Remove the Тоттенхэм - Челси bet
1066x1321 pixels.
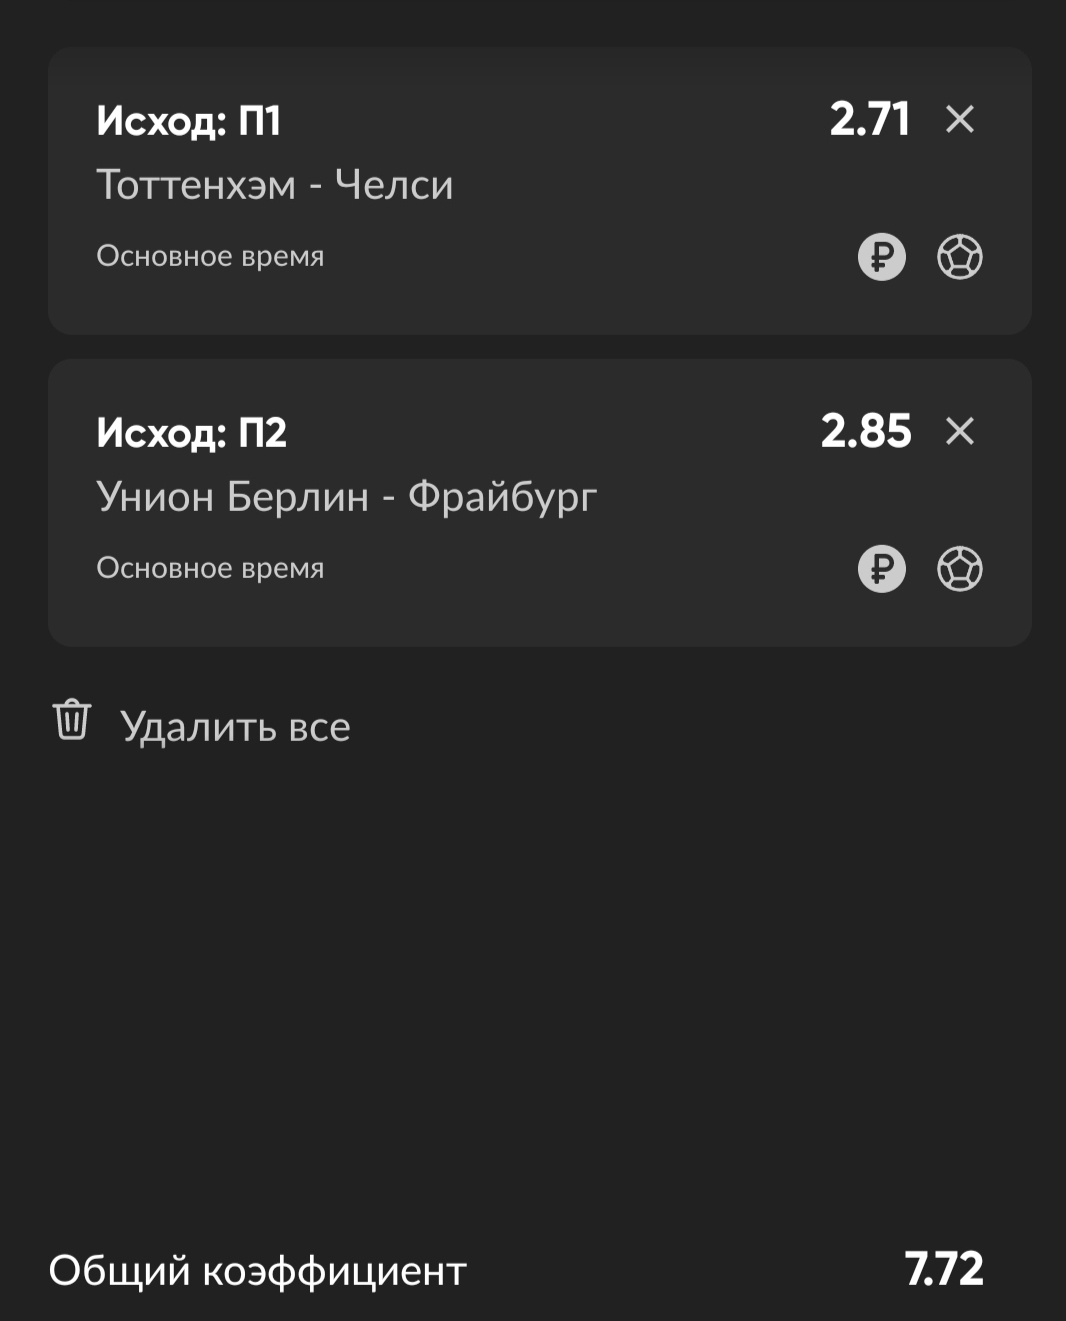(x=959, y=120)
